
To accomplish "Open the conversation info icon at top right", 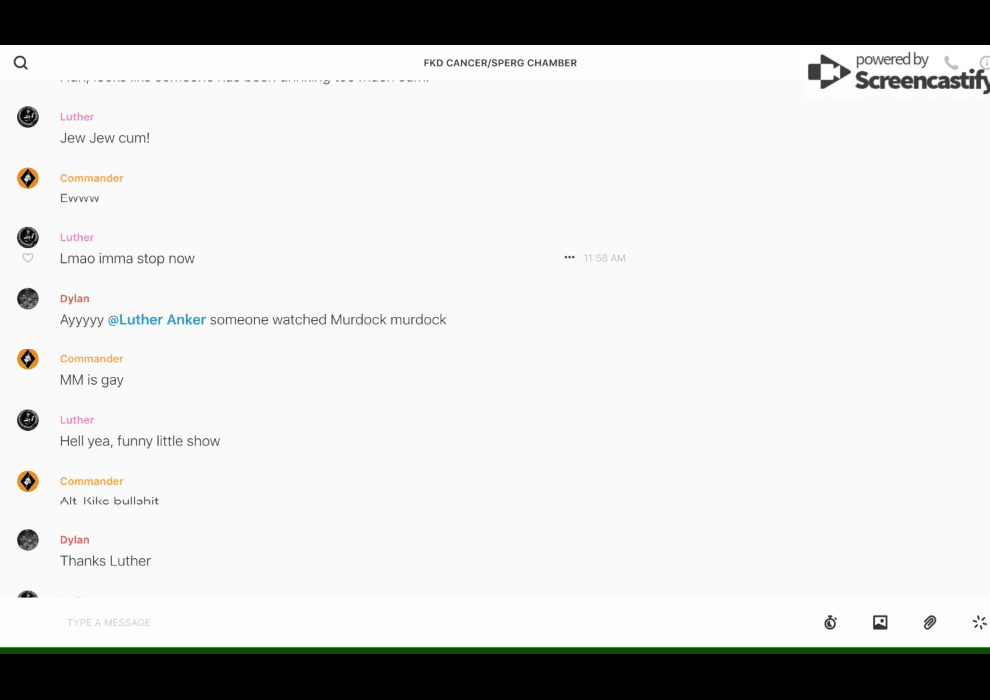I will click(x=985, y=63).
